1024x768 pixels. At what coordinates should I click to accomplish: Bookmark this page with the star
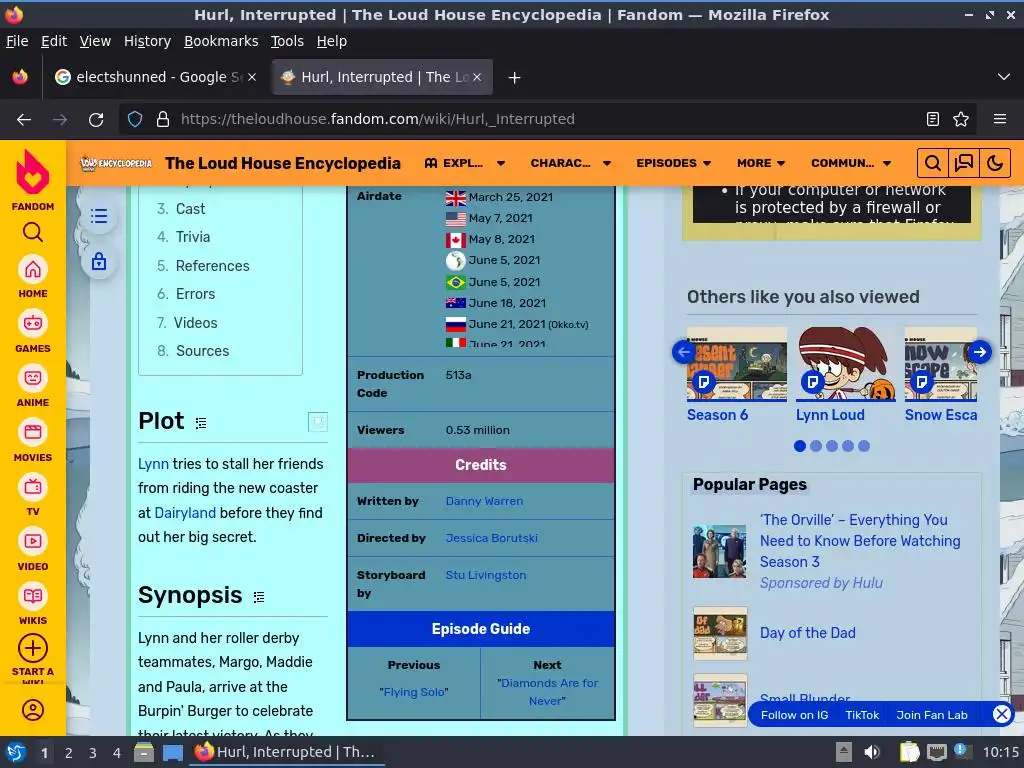(x=961, y=119)
